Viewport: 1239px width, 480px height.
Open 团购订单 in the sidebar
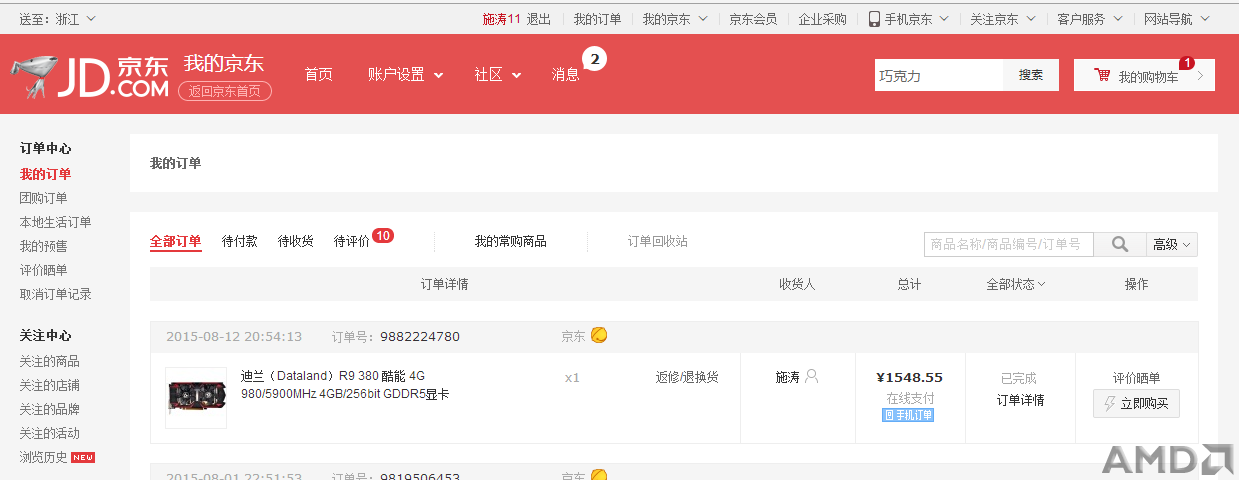click(x=44, y=198)
